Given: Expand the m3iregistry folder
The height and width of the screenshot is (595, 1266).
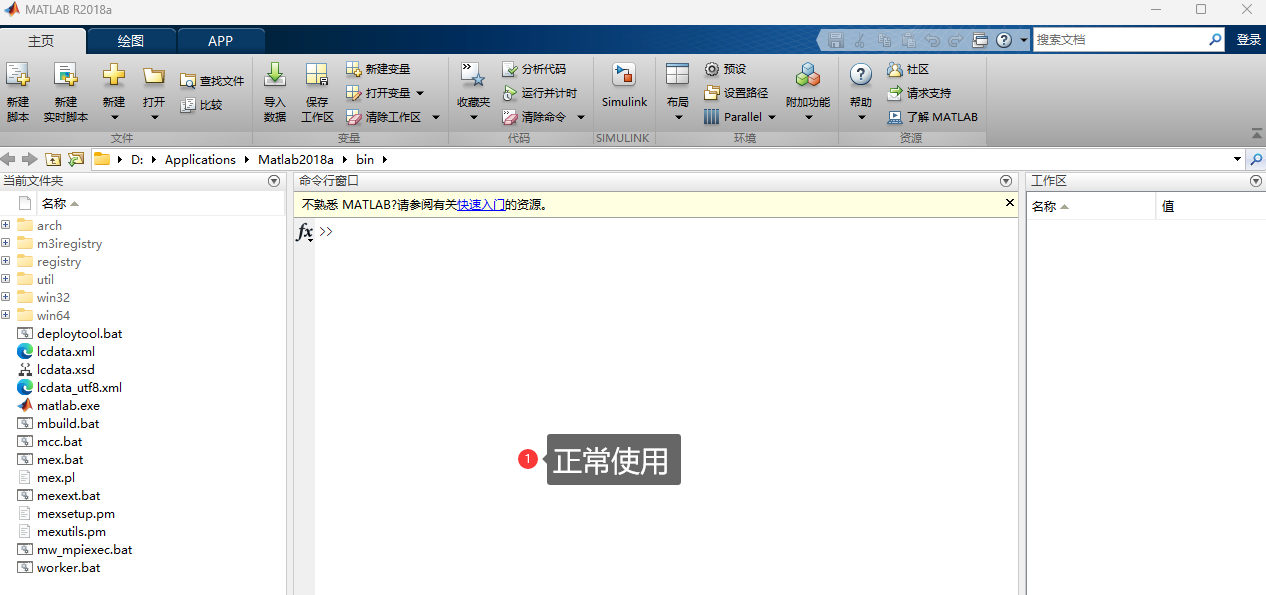Looking at the screenshot, I should point(6,243).
